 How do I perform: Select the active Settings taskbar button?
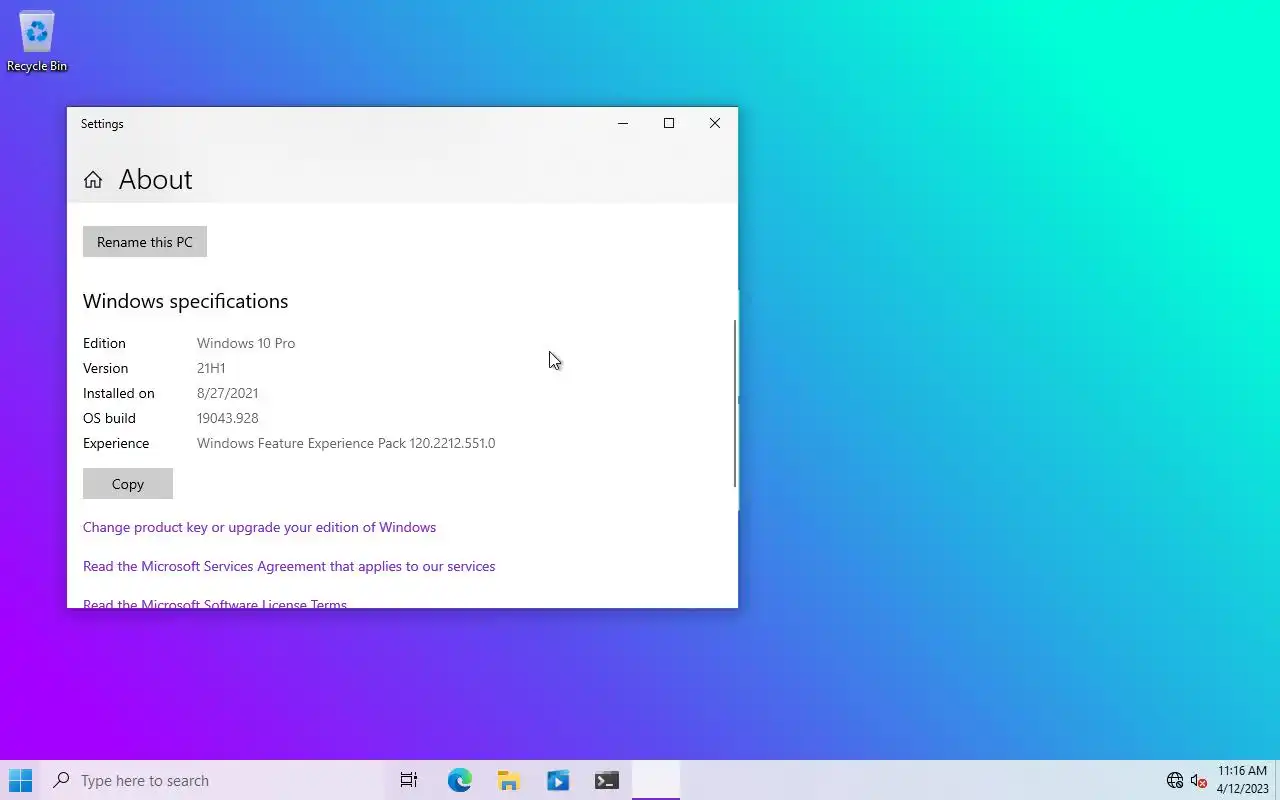click(x=656, y=780)
